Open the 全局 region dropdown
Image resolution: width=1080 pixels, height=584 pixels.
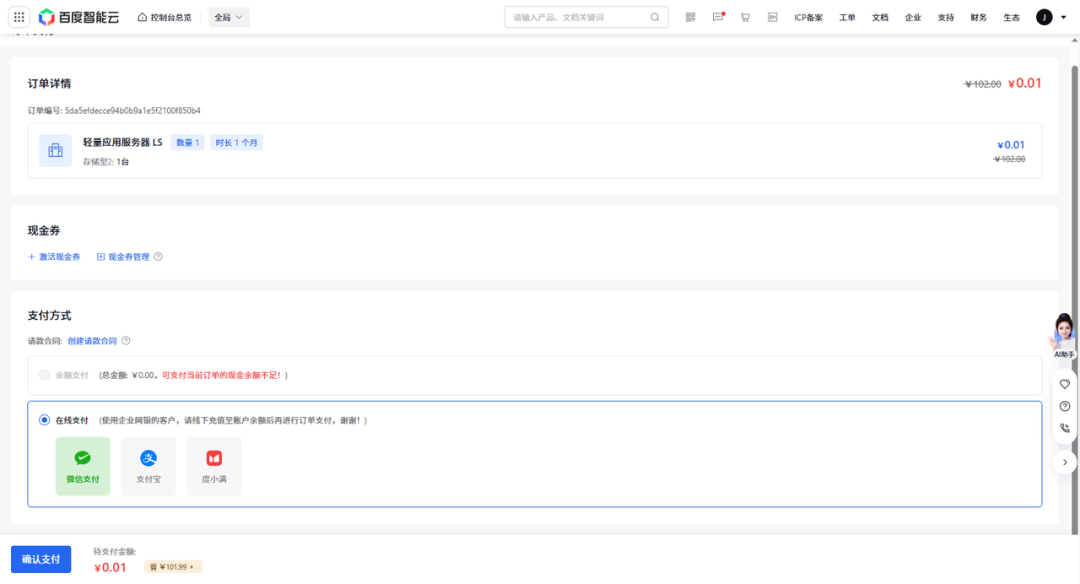click(229, 17)
